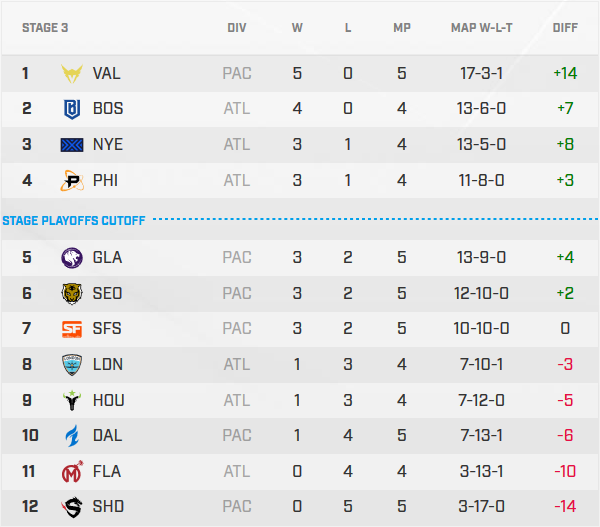Sort standings by the DIFF column header
Viewport: 600px width, 527px height.
coord(565,27)
